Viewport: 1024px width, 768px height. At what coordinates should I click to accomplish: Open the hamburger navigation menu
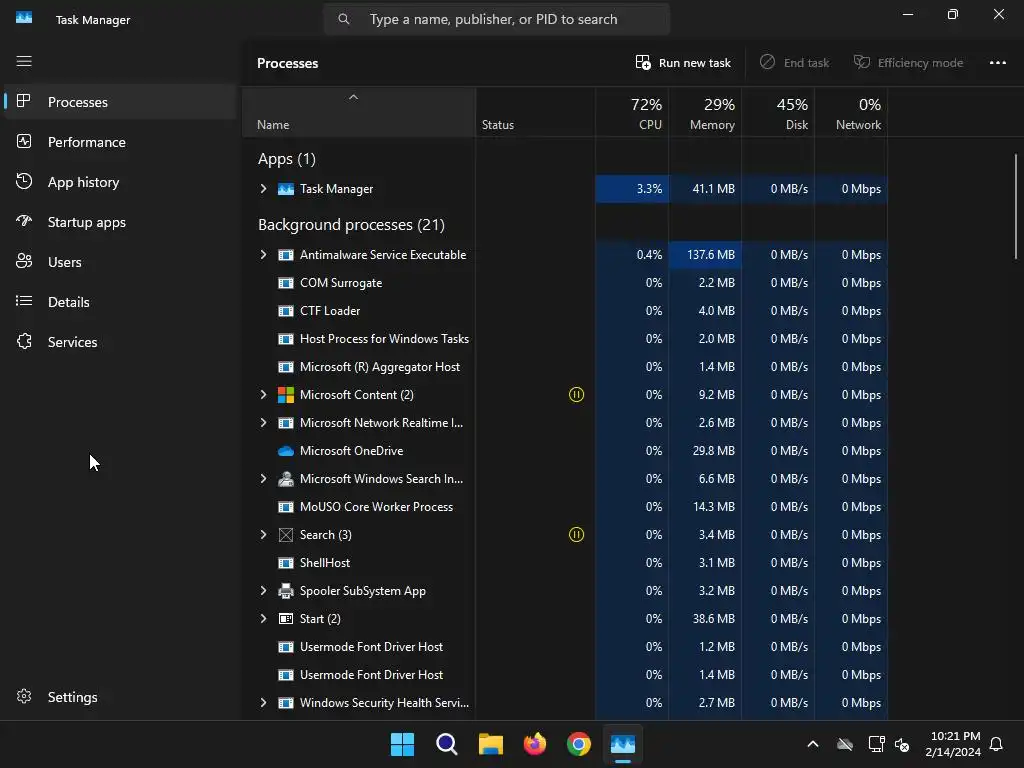[x=24, y=61]
